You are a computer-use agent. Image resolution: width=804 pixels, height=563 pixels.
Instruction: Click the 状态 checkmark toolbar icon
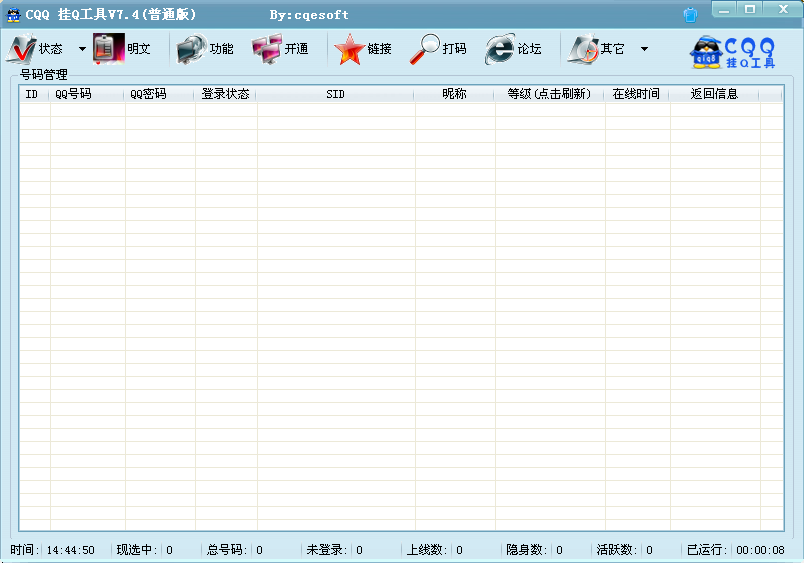(21, 49)
